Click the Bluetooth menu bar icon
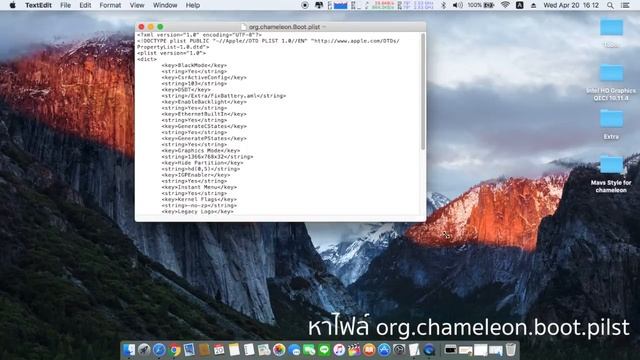 point(444,5)
